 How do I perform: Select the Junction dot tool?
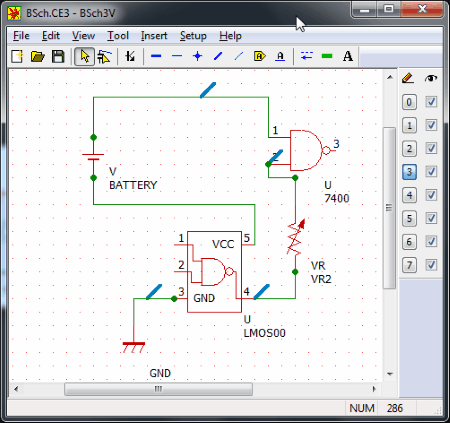click(x=198, y=56)
